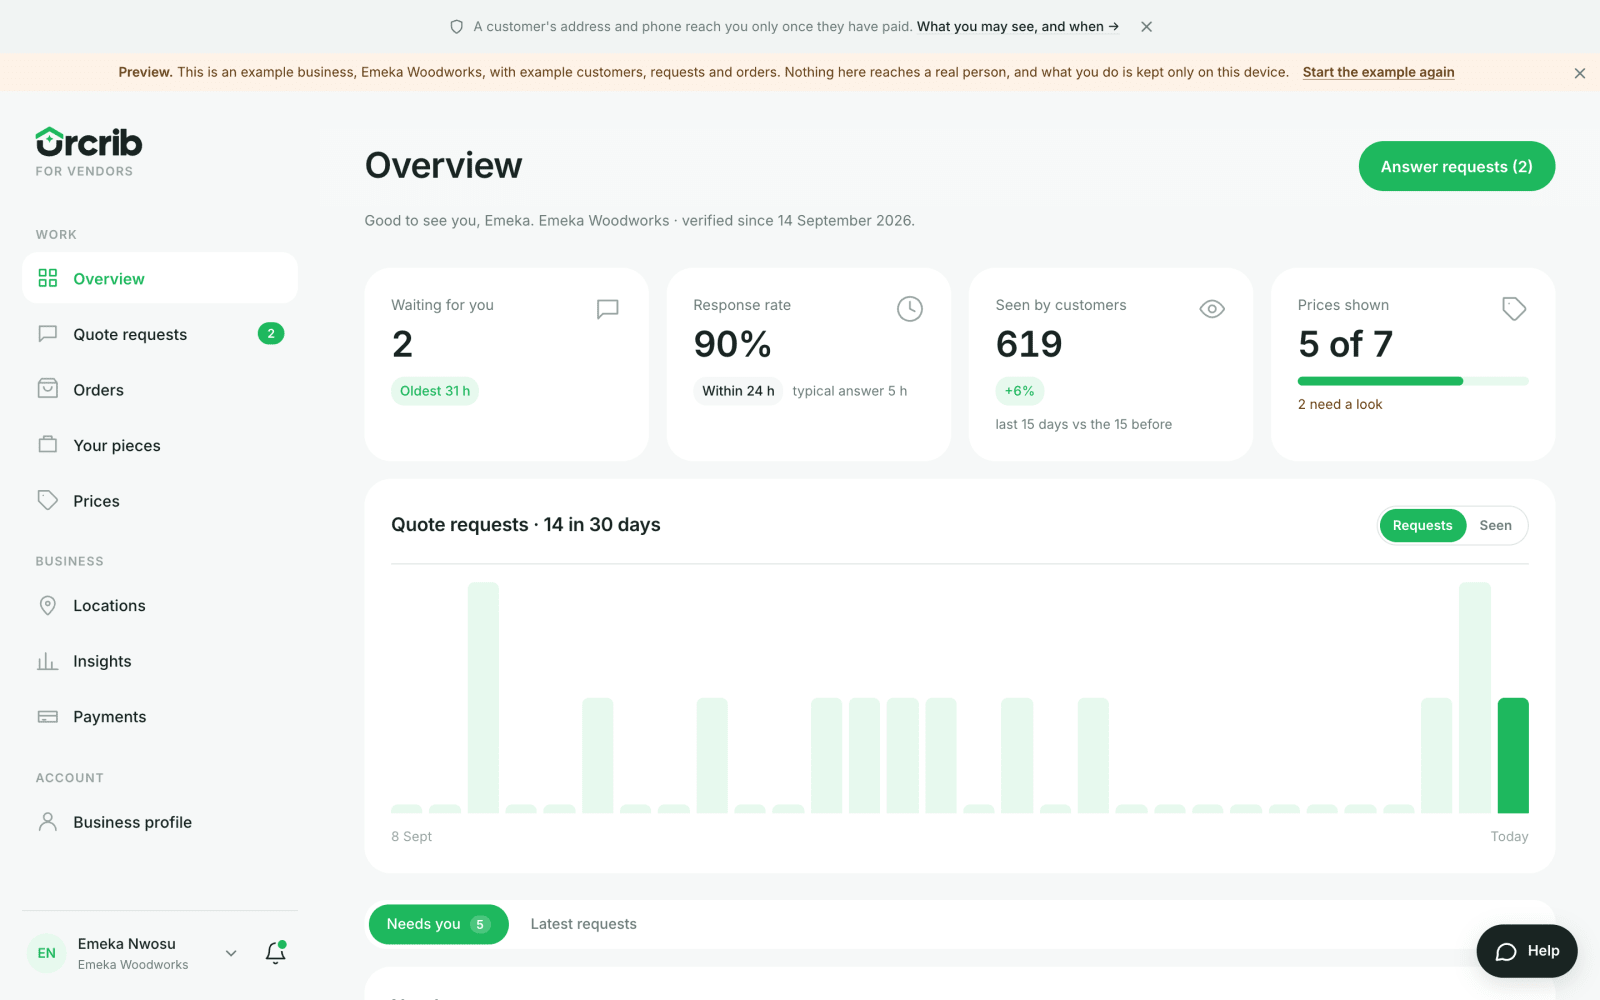Click the 'Oldest 31 h' badge
The image size is (1600, 1000).
tap(434, 391)
